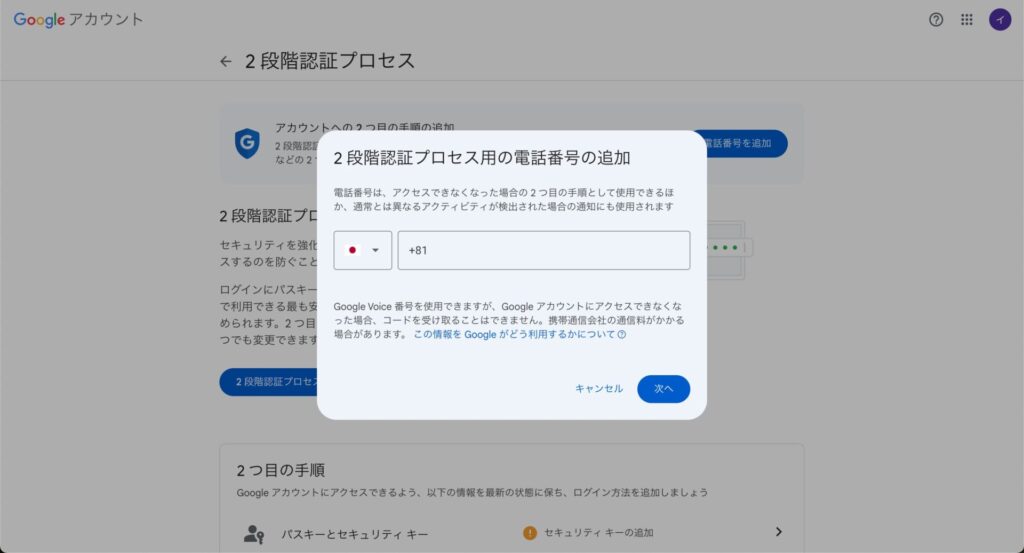Click the 2段階認証プロセス page title

tap(330, 61)
